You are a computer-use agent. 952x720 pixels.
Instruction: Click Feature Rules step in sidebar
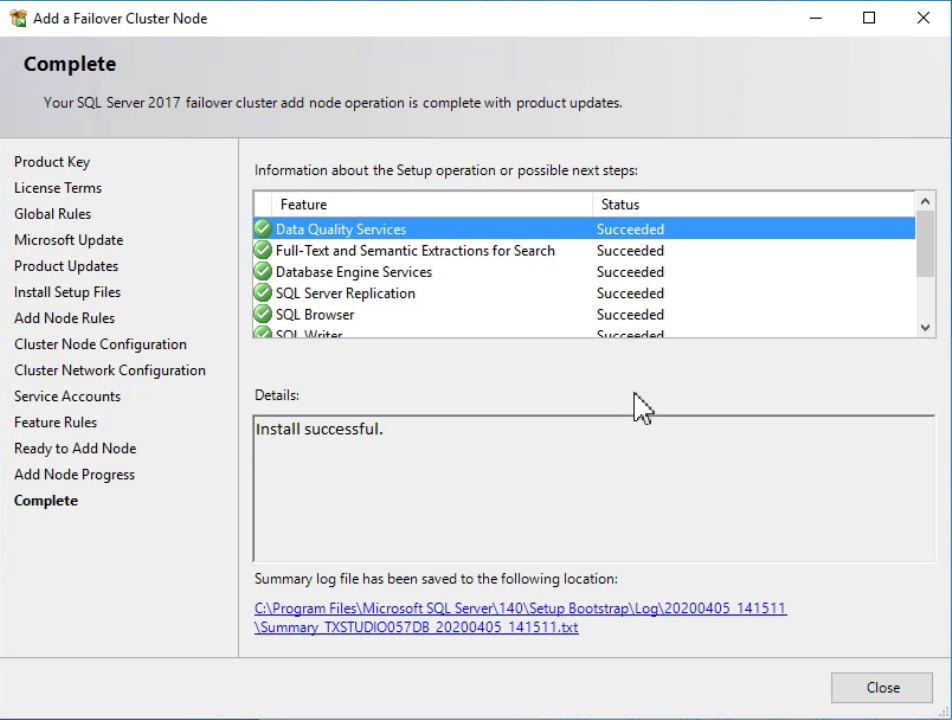click(x=55, y=423)
